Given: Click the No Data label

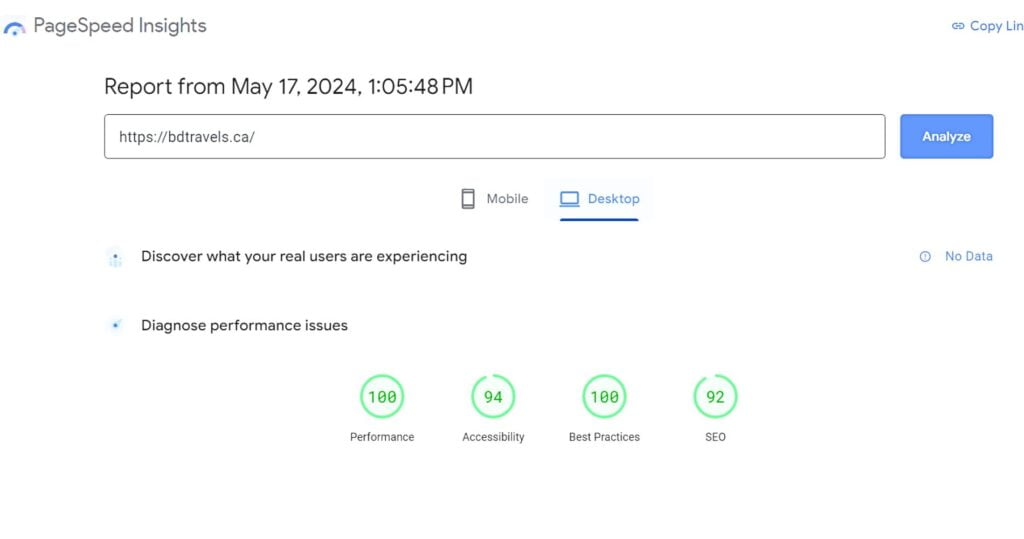Looking at the screenshot, I should coord(968,256).
